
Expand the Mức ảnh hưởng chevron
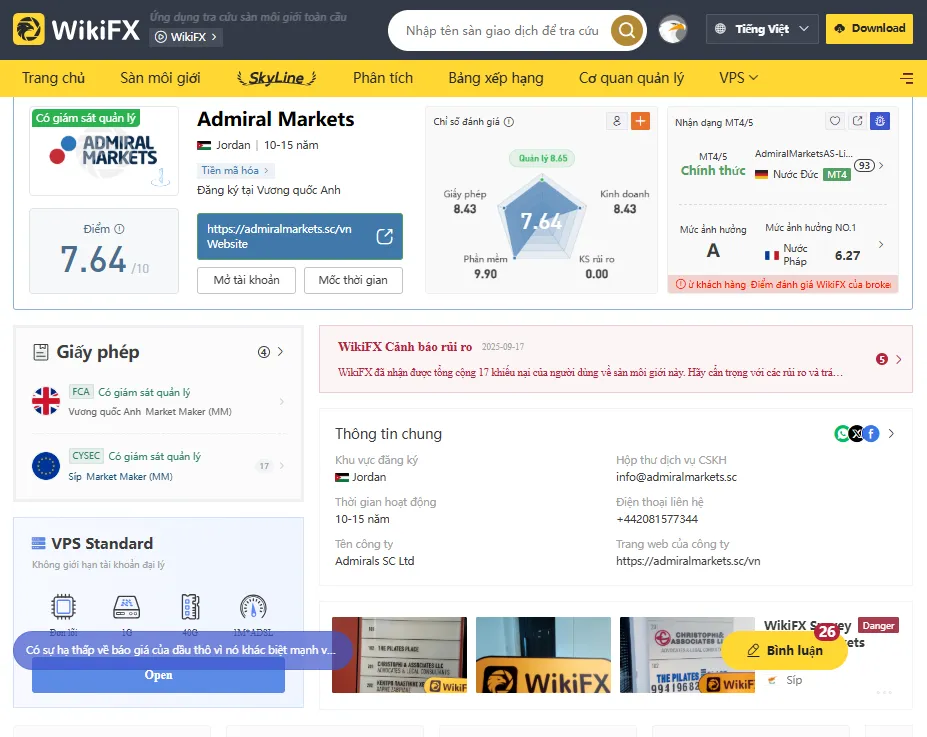point(881,244)
